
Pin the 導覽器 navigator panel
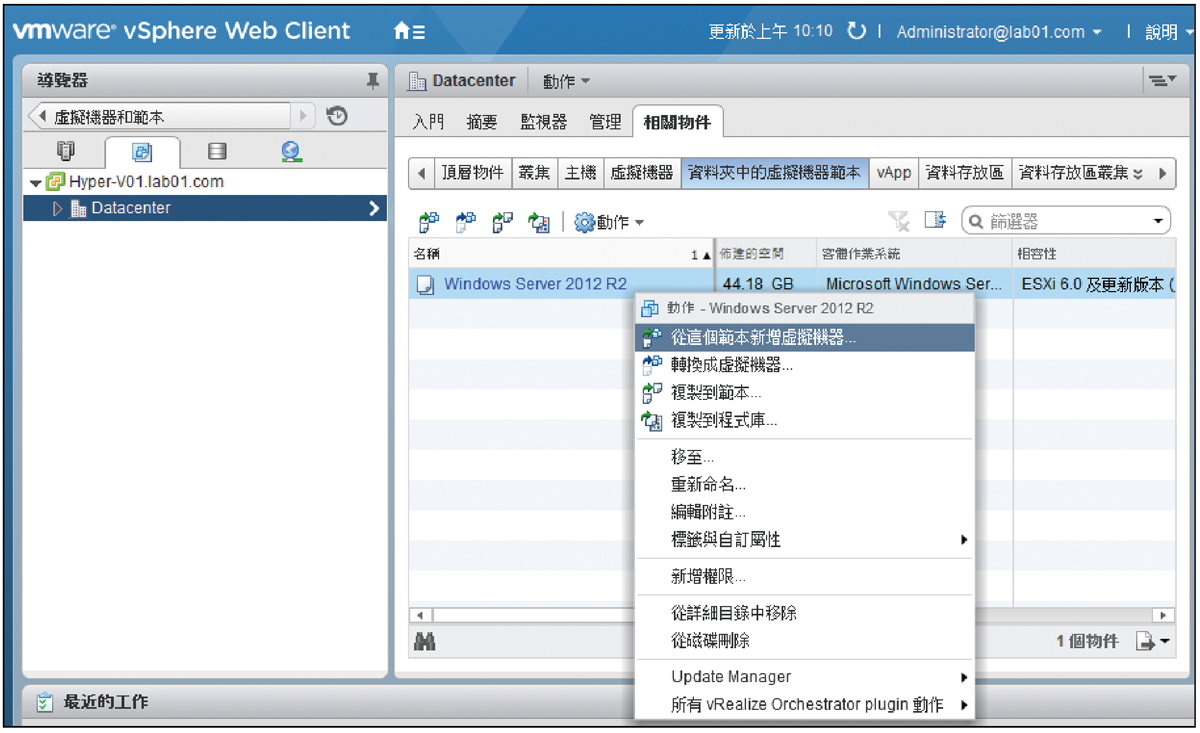coord(373,81)
